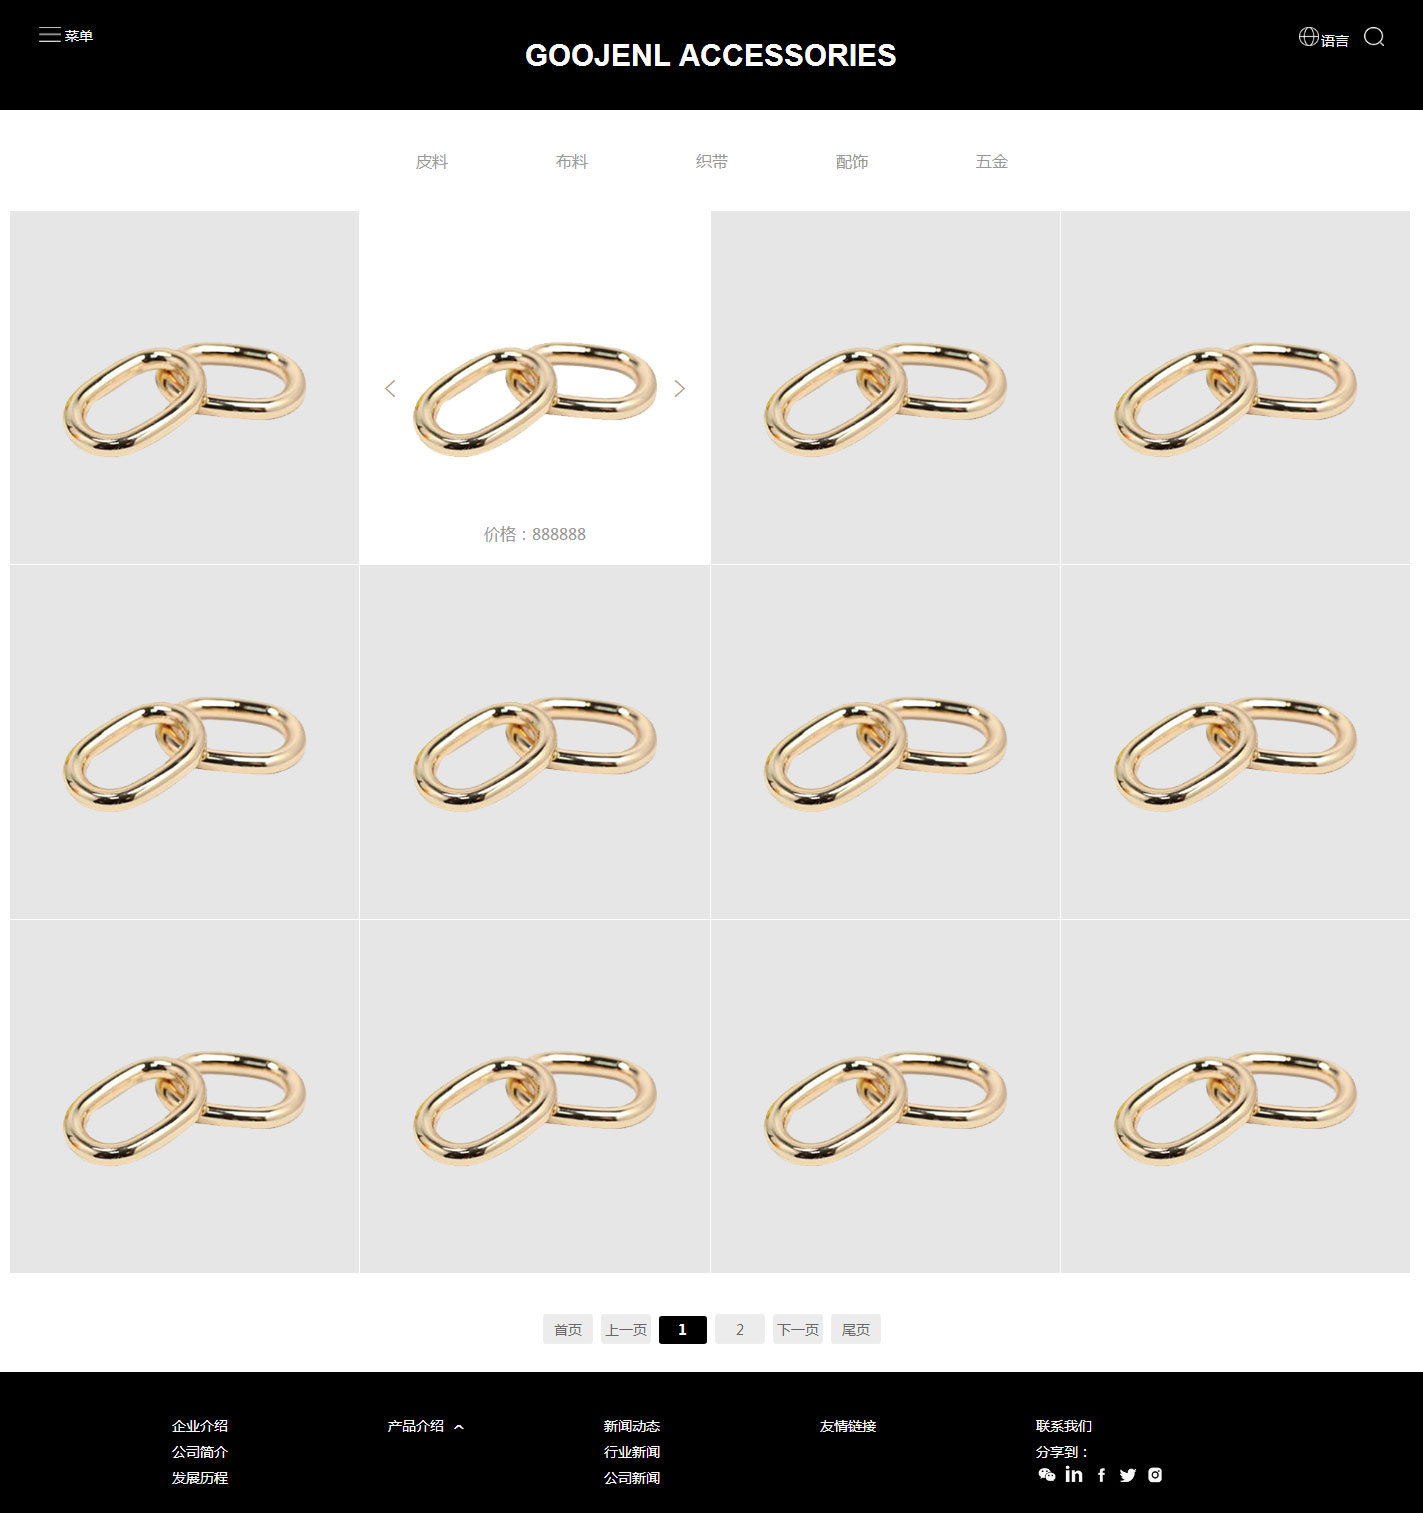Open the hamburger 菜单 menu icon
1423x1513 pixels.
coord(50,35)
